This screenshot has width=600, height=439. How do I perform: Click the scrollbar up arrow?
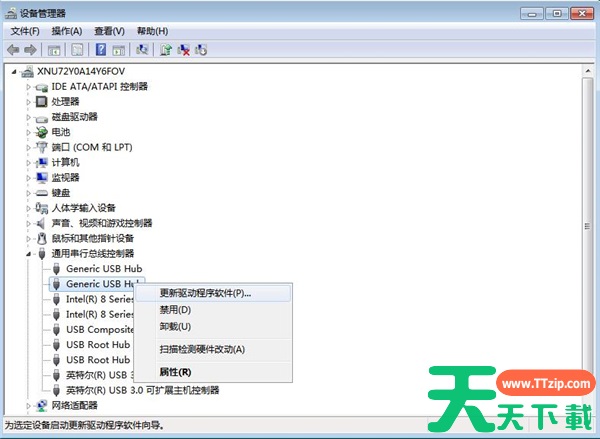tap(587, 71)
